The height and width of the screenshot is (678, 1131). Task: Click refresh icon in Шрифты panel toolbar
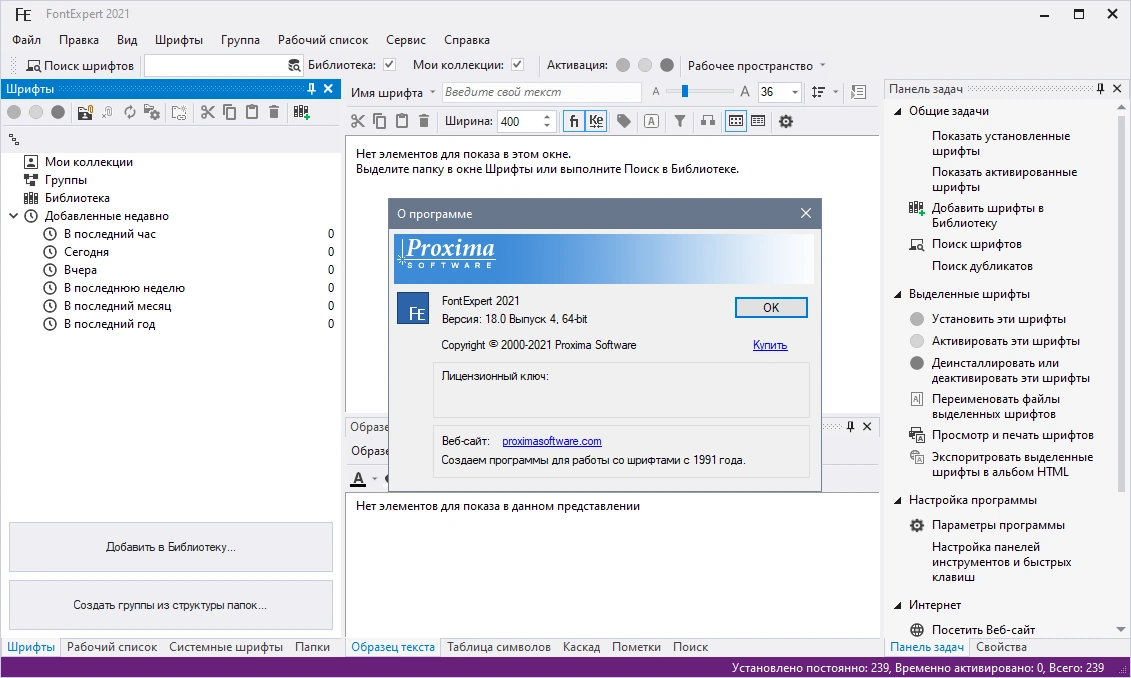coord(130,112)
